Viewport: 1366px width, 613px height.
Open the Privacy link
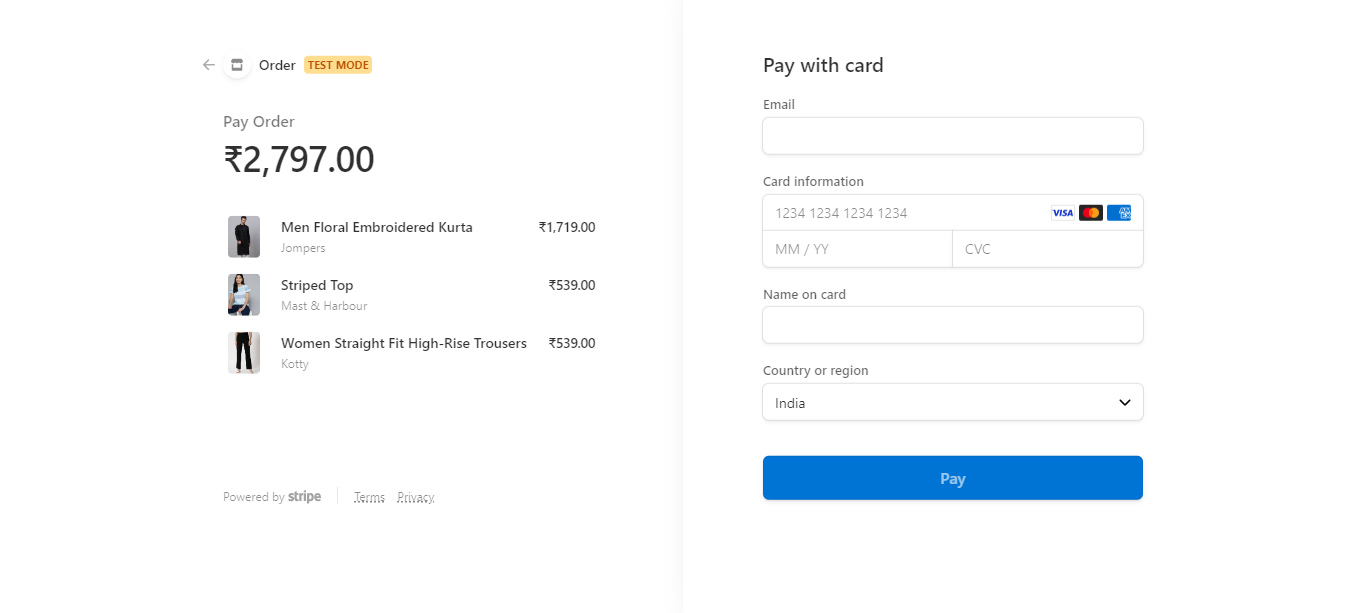(415, 497)
